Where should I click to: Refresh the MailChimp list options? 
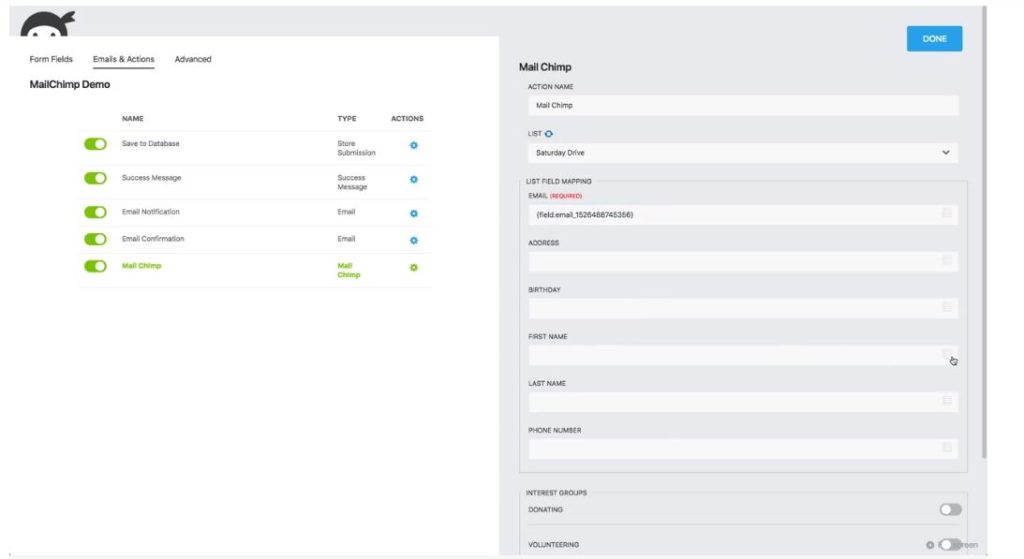tap(549, 134)
